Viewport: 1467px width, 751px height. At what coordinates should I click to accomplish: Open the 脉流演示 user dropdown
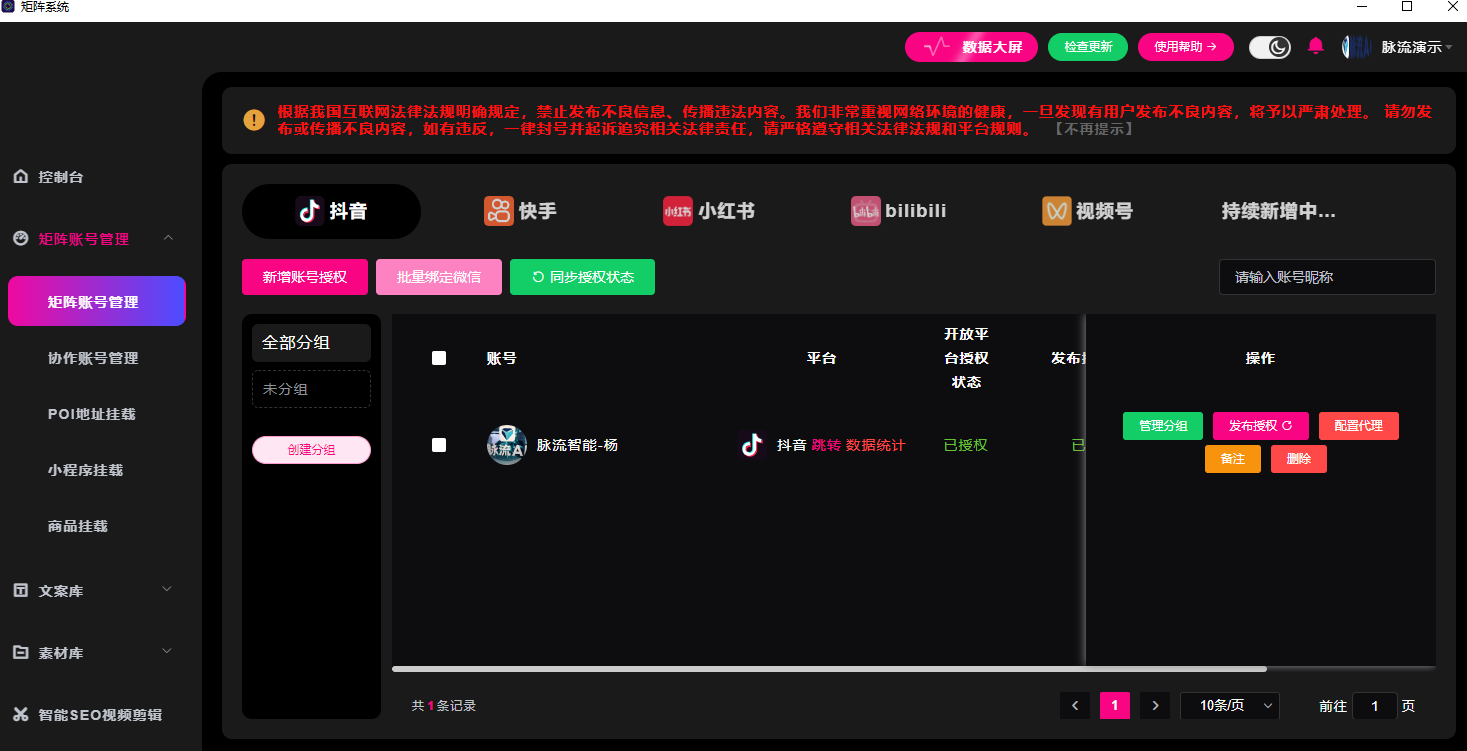point(1417,47)
